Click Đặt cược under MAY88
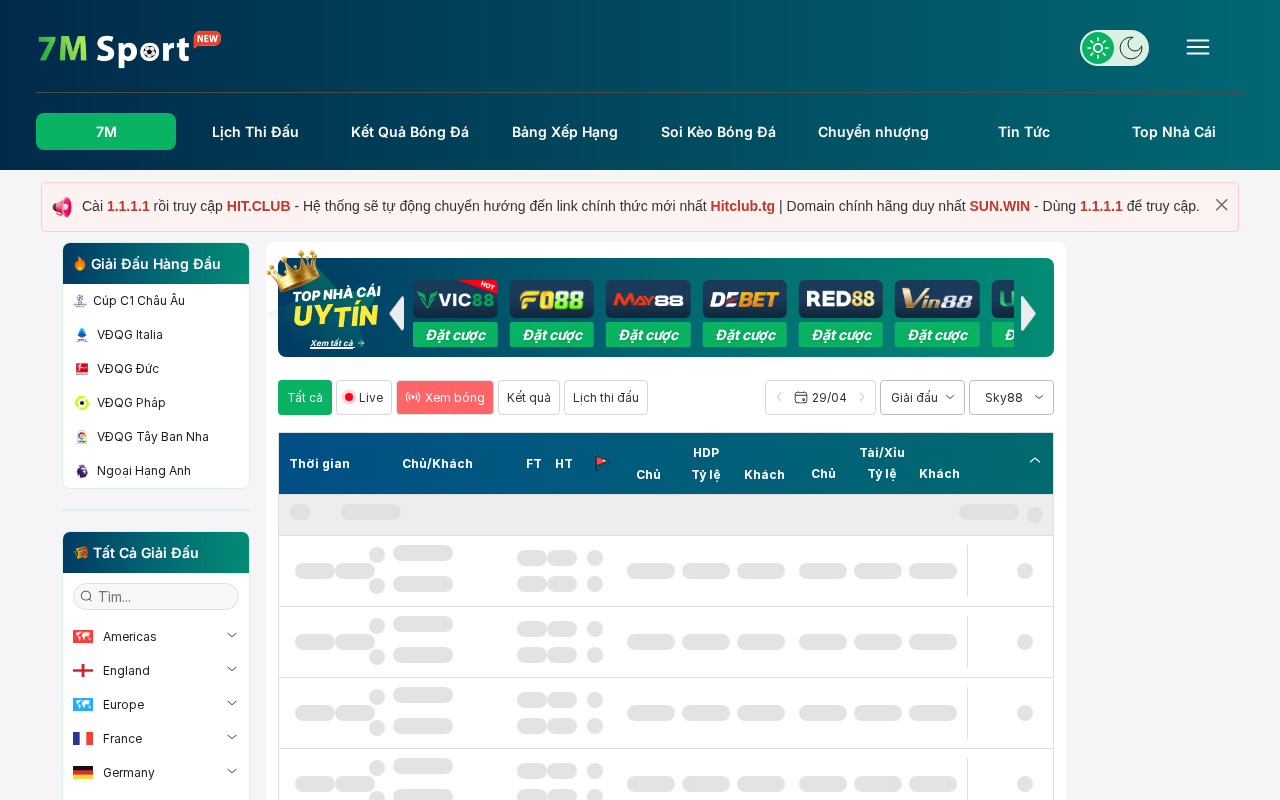 coord(648,335)
